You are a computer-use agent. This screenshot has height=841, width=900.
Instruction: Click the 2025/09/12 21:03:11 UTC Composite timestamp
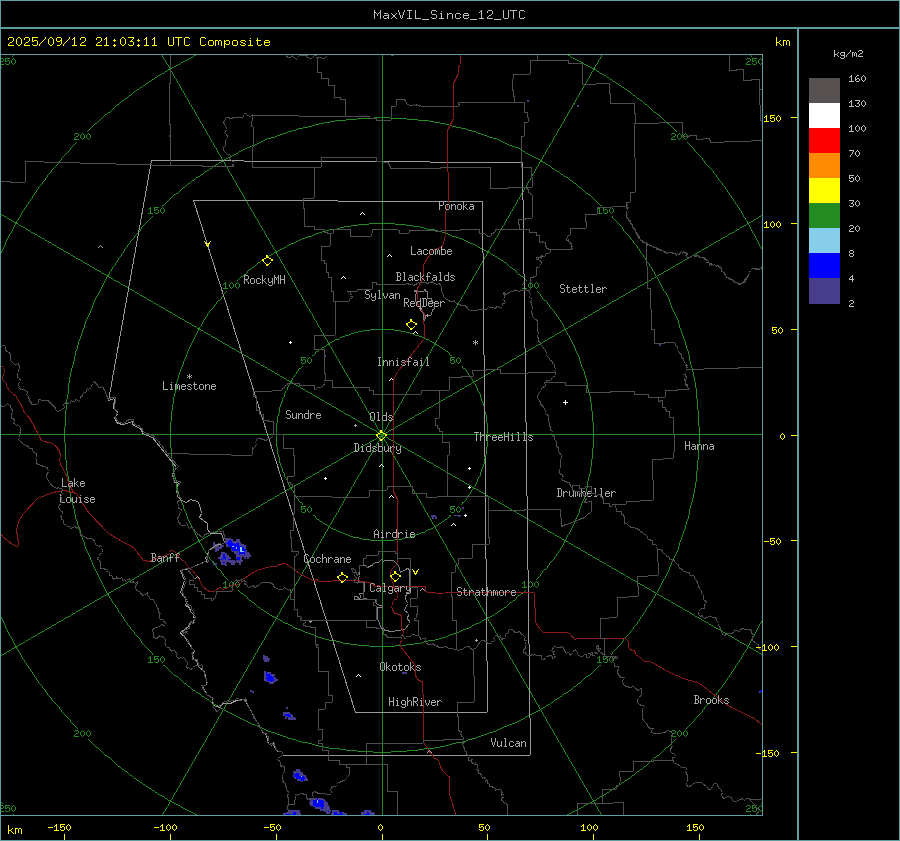[138, 42]
